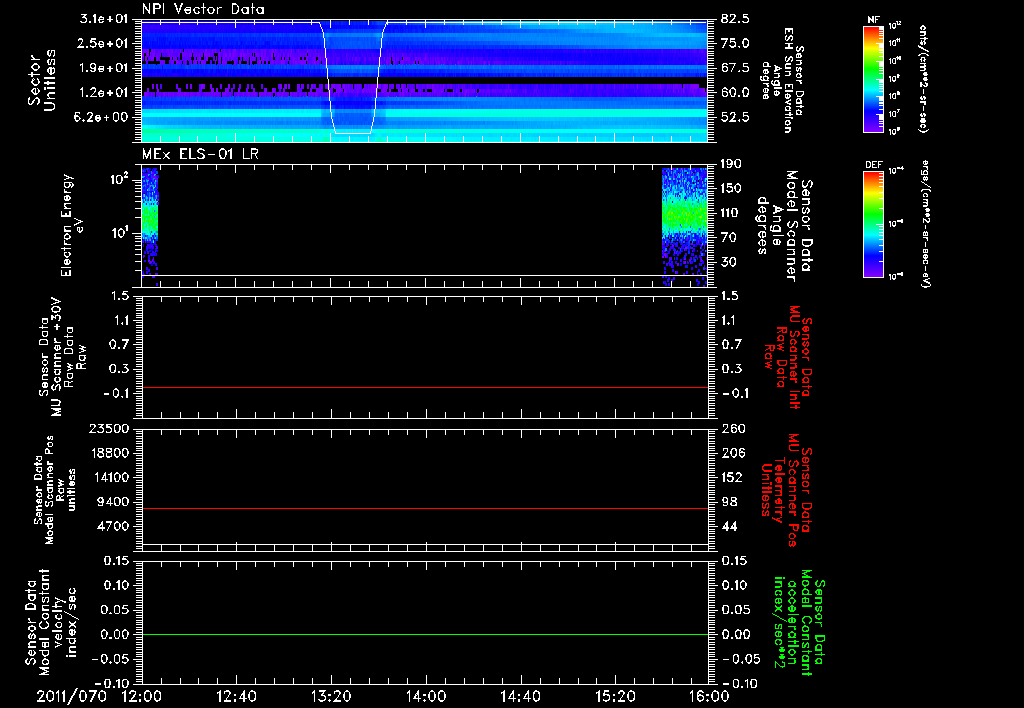The width and height of the screenshot is (1024, 708).
Task: Select the 14:40 time axis label
Action: click(x=519, y=695)
